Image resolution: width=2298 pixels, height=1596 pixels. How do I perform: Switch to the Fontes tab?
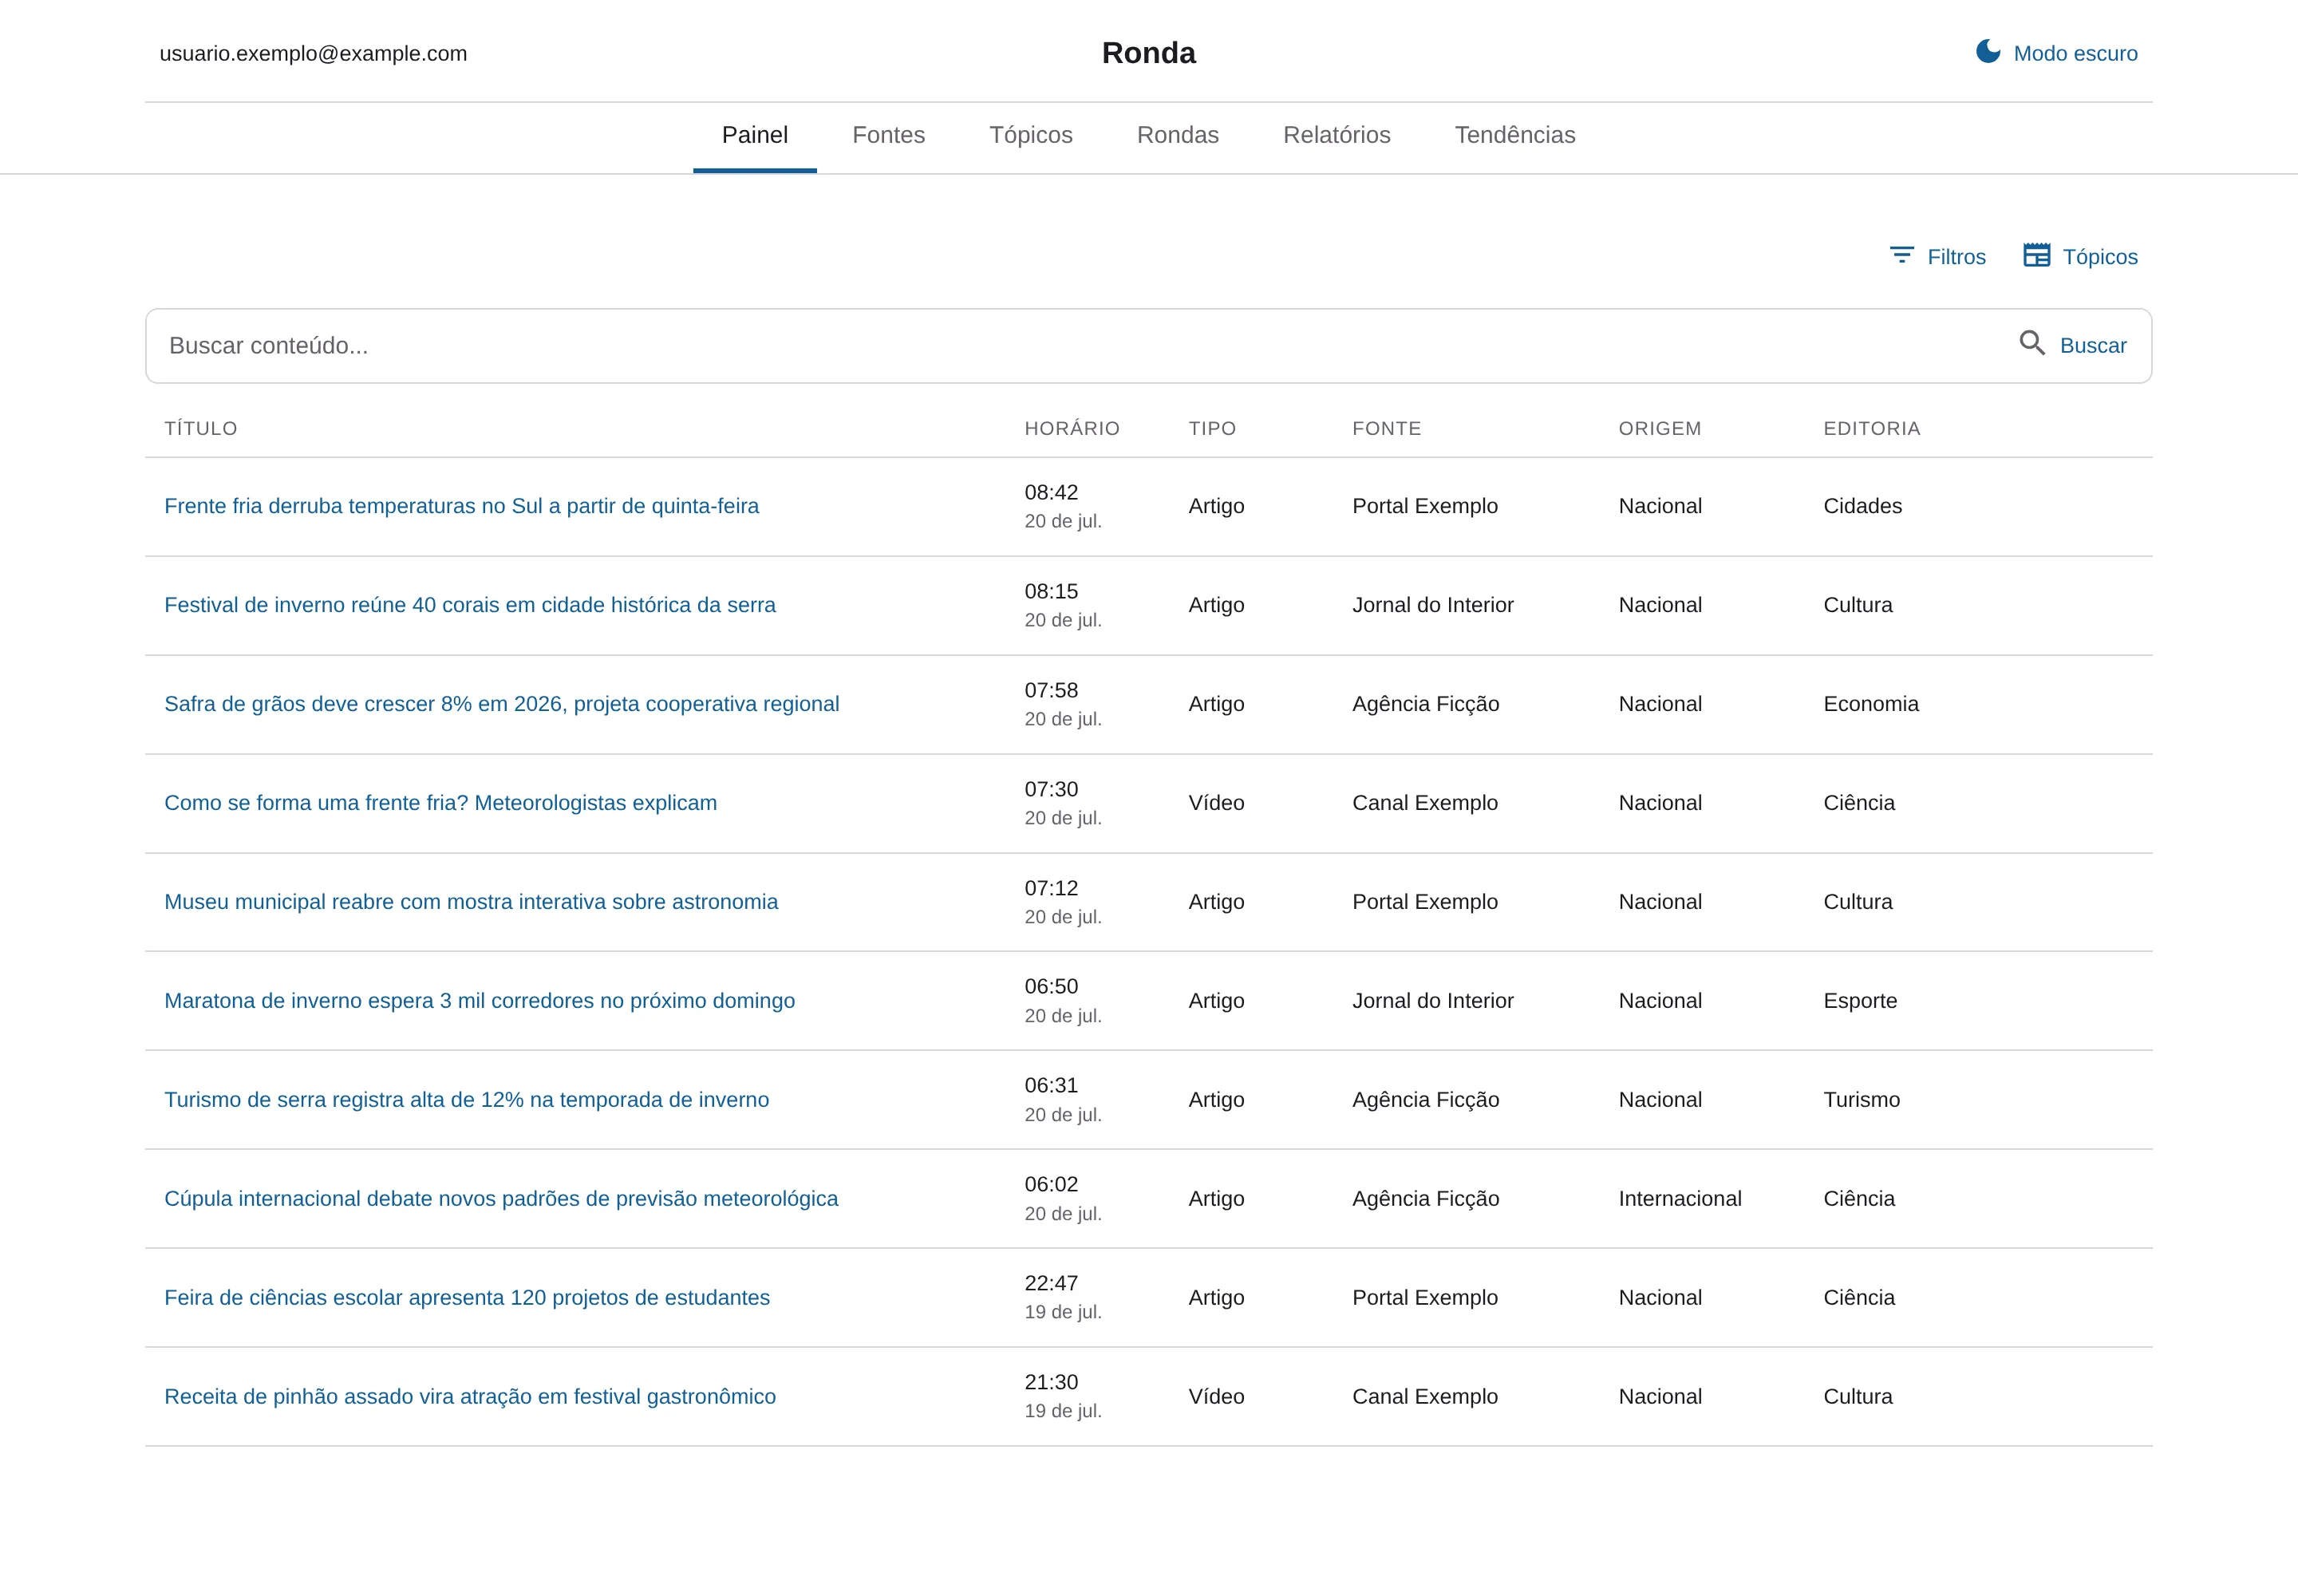pos(888,135)
